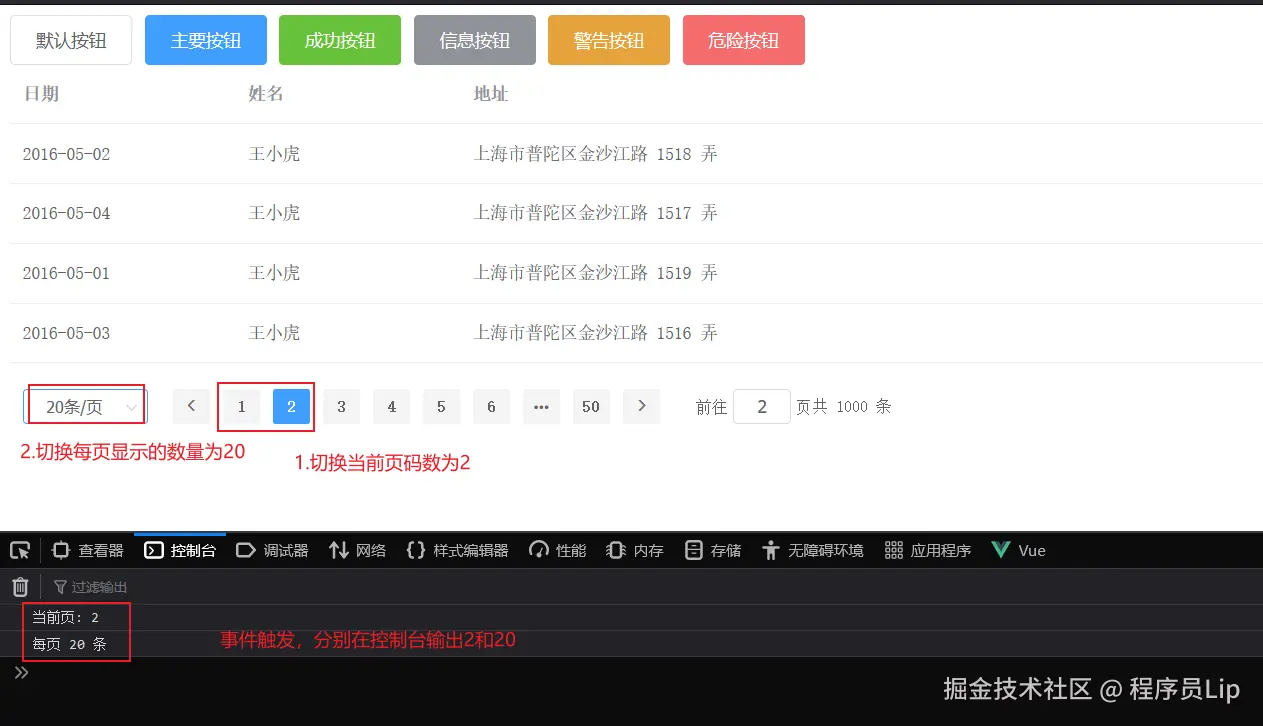The image size is (1263, 726).
Task: Switch to the 存储 storage tab
Action: click(712, 549)
